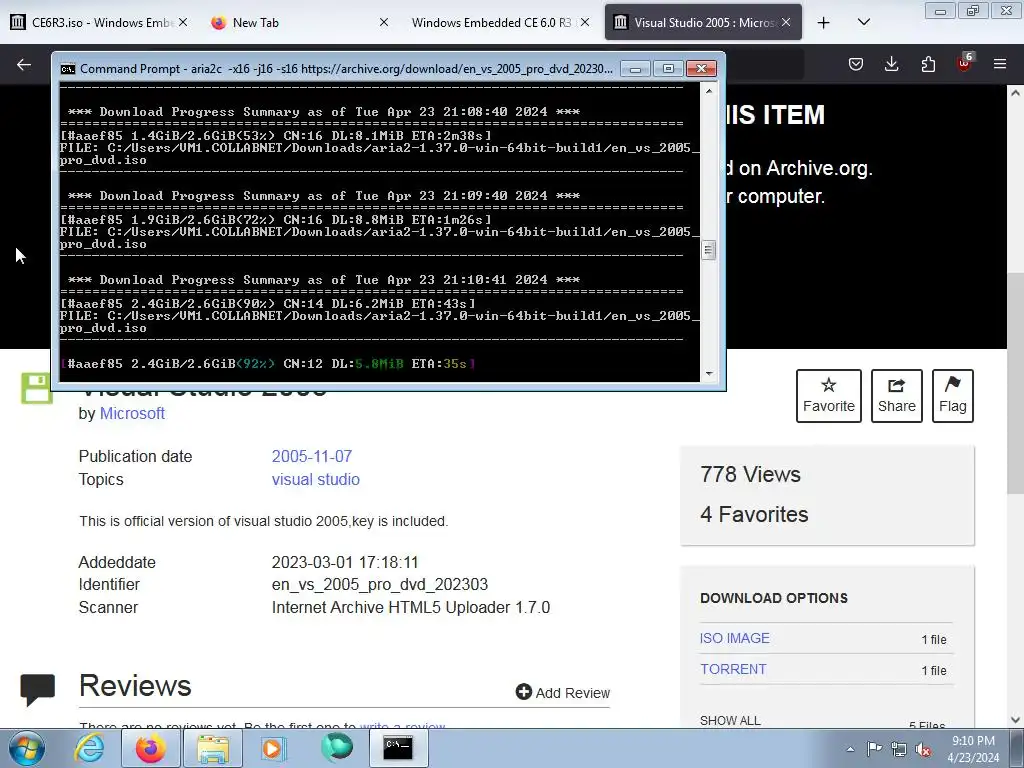Viewport: 1024px width, 768px height.
Task: Switch to Command Prompt taskbar button
Action: (x=398, y=748)
